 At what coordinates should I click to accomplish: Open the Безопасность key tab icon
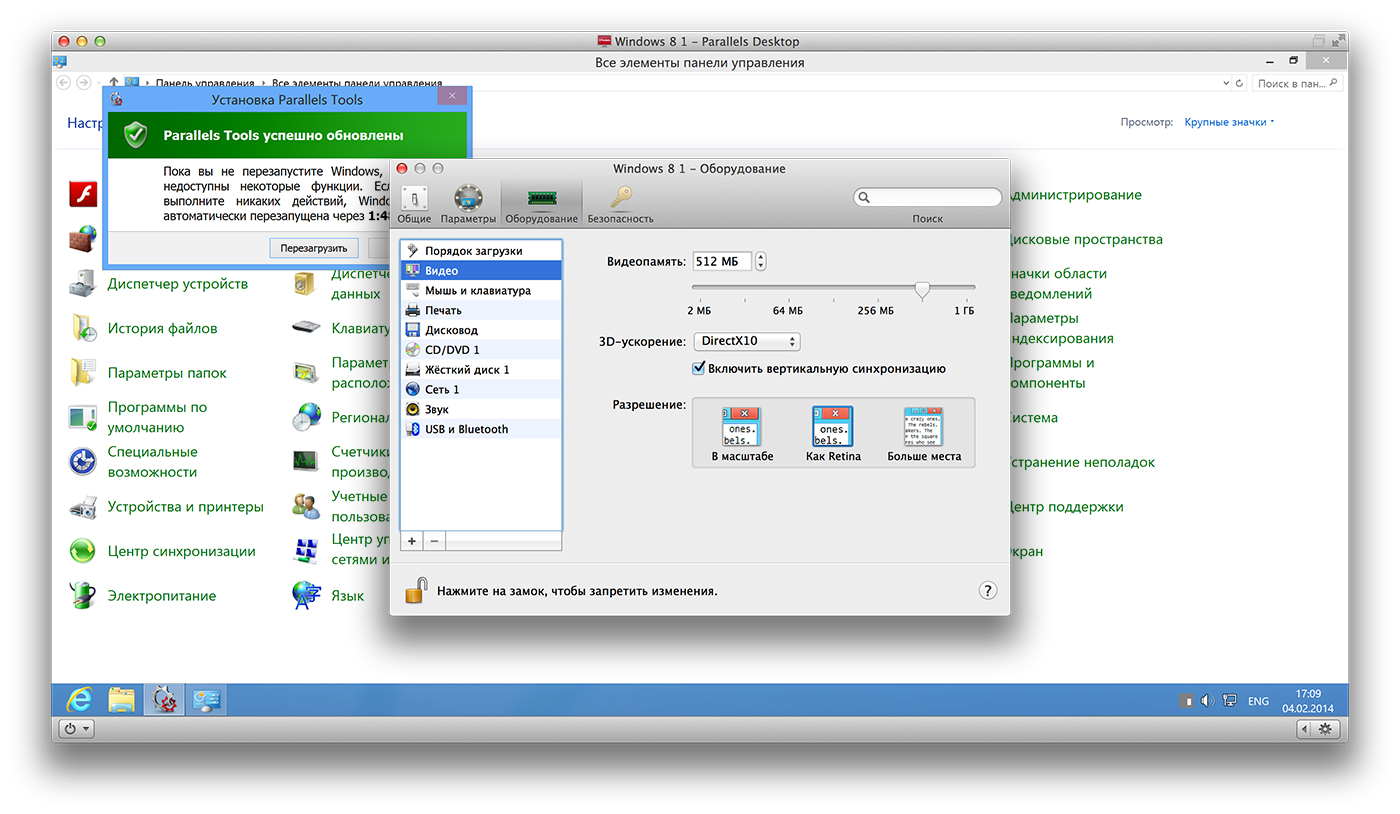(x=621, y=198)
